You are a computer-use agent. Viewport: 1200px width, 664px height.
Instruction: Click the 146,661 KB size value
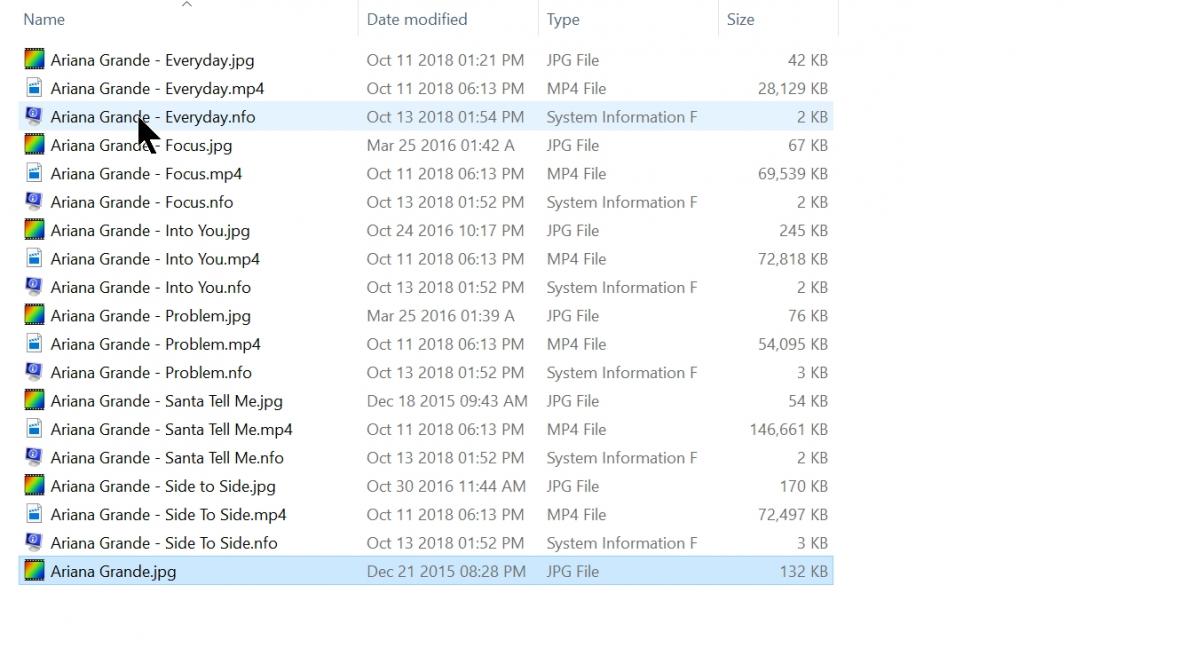(788, 429)
